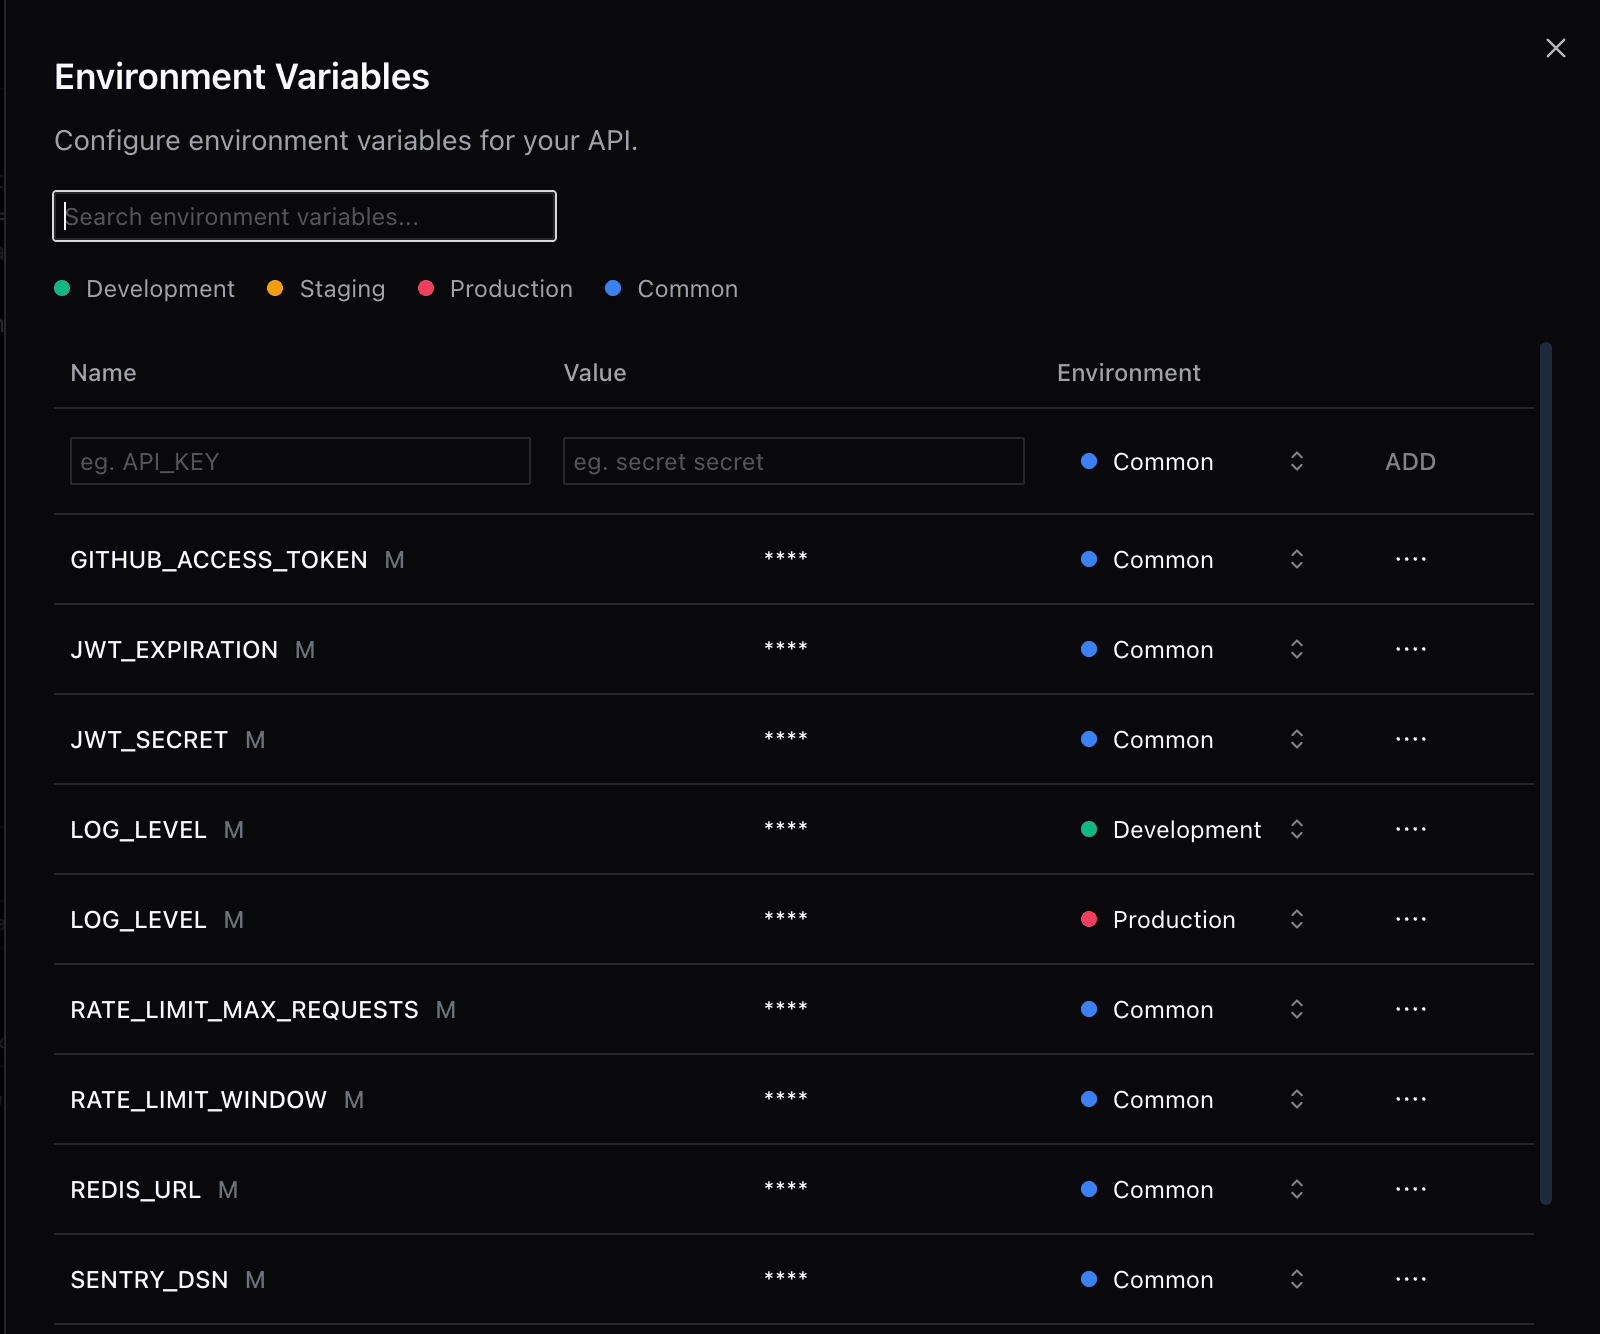Click the blue Common dot beside REDIS_URL

[x=1089, y=1189]
